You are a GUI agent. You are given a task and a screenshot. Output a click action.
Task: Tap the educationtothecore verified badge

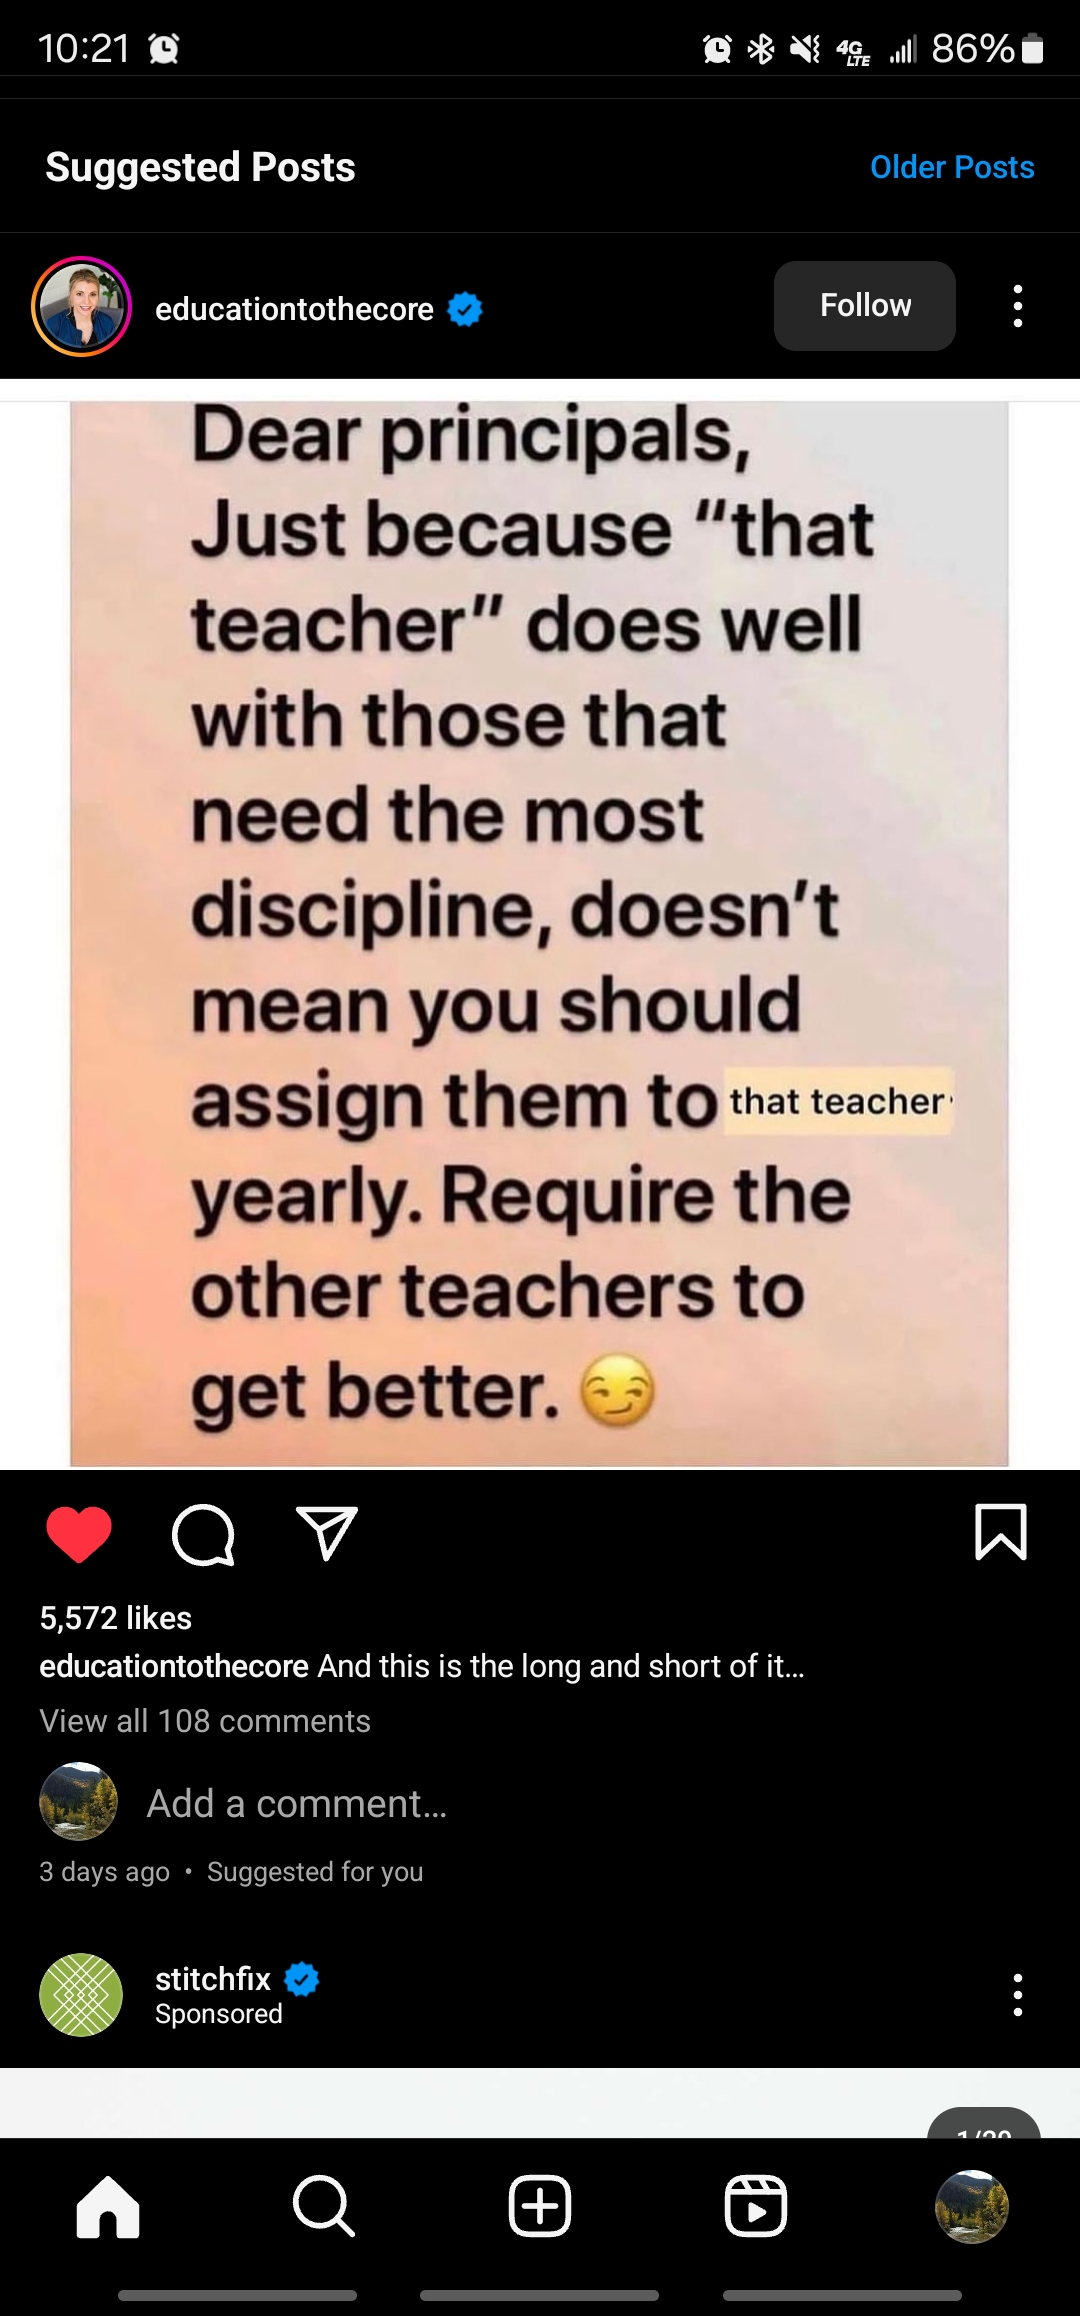465,309
